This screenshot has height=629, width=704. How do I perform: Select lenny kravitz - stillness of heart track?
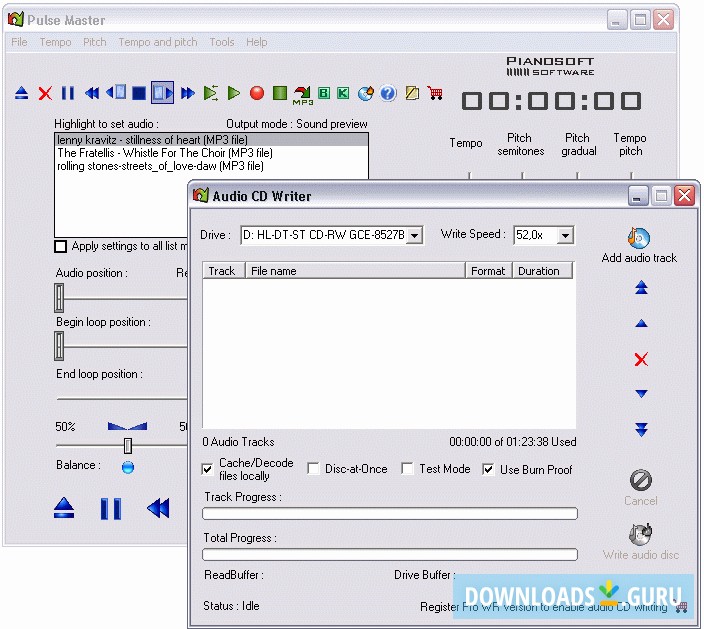(x=211, y=140)
